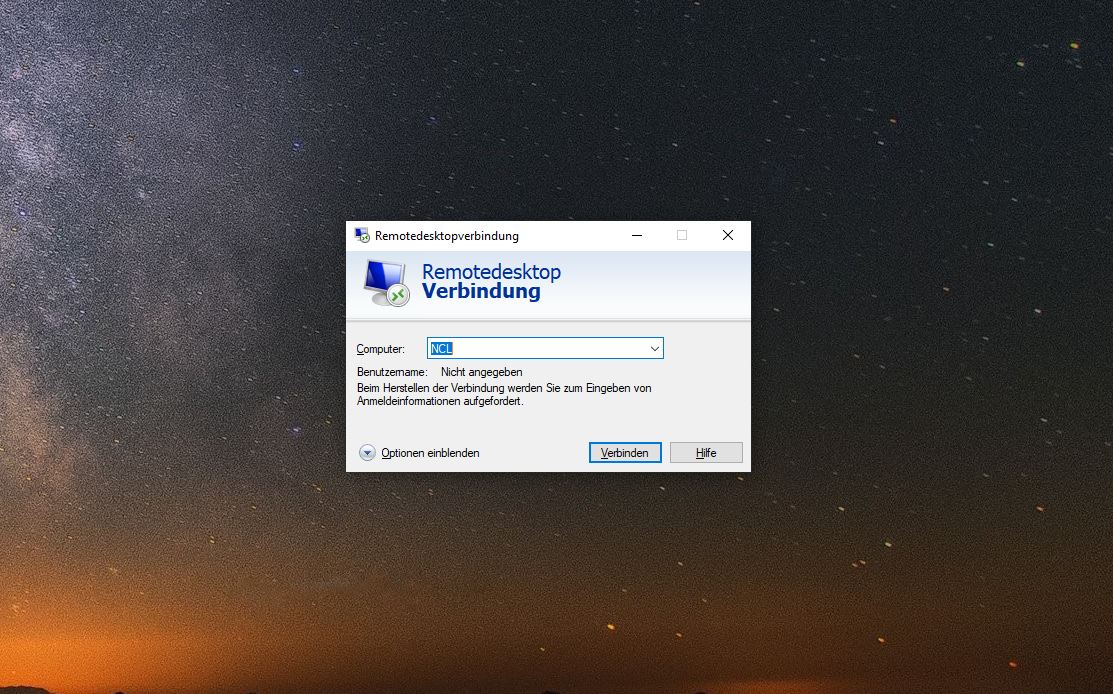Click the Anmeldeinformationen info text
1113x694 pixels.
click(504, 394)
